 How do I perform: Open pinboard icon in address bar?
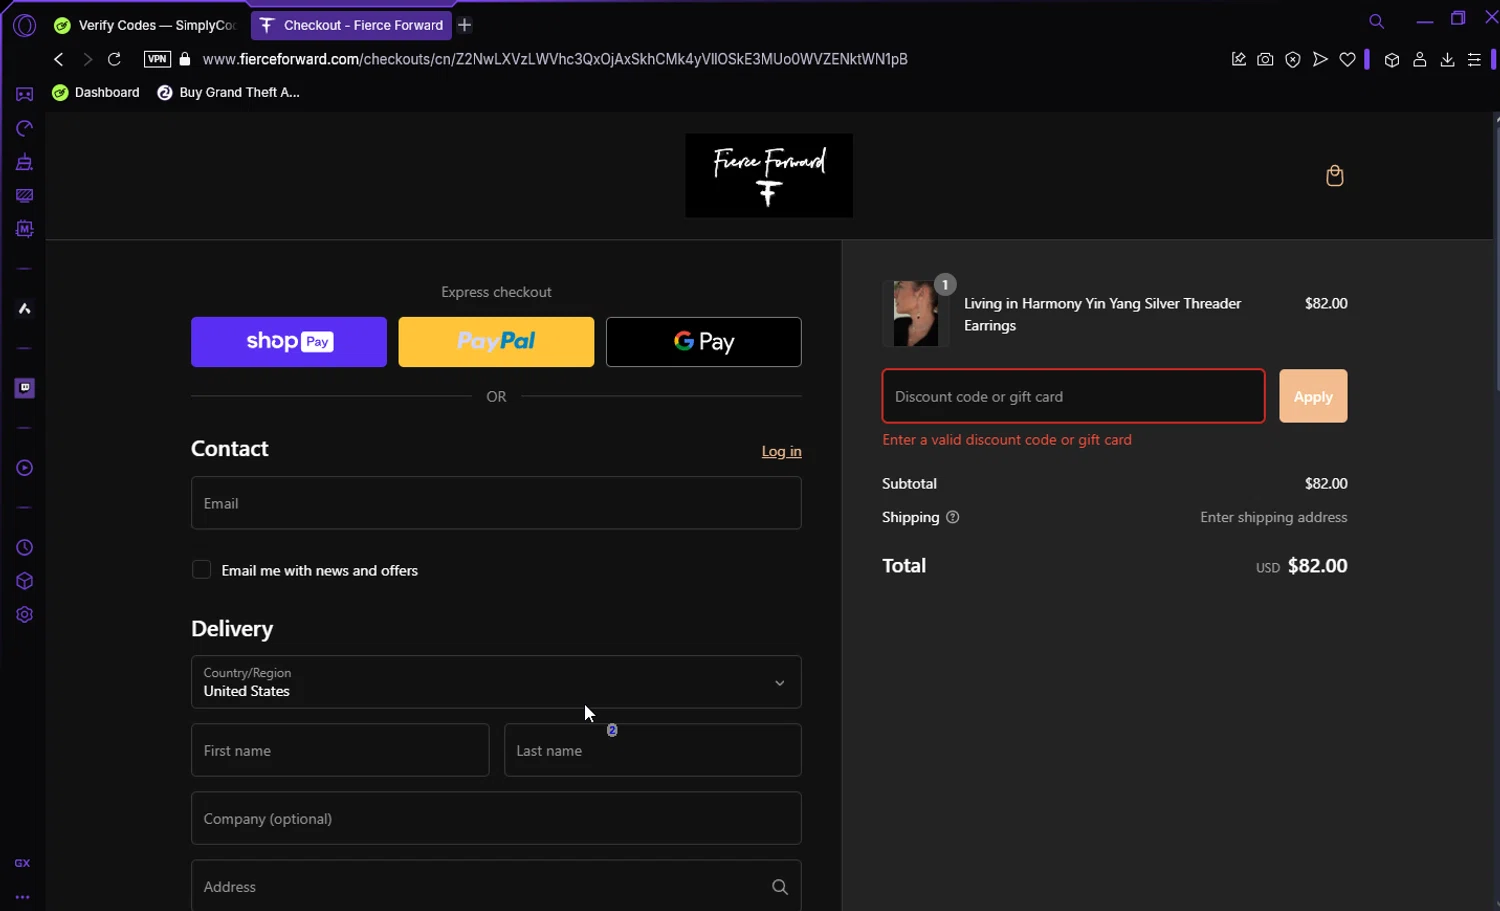point(1238,60)
